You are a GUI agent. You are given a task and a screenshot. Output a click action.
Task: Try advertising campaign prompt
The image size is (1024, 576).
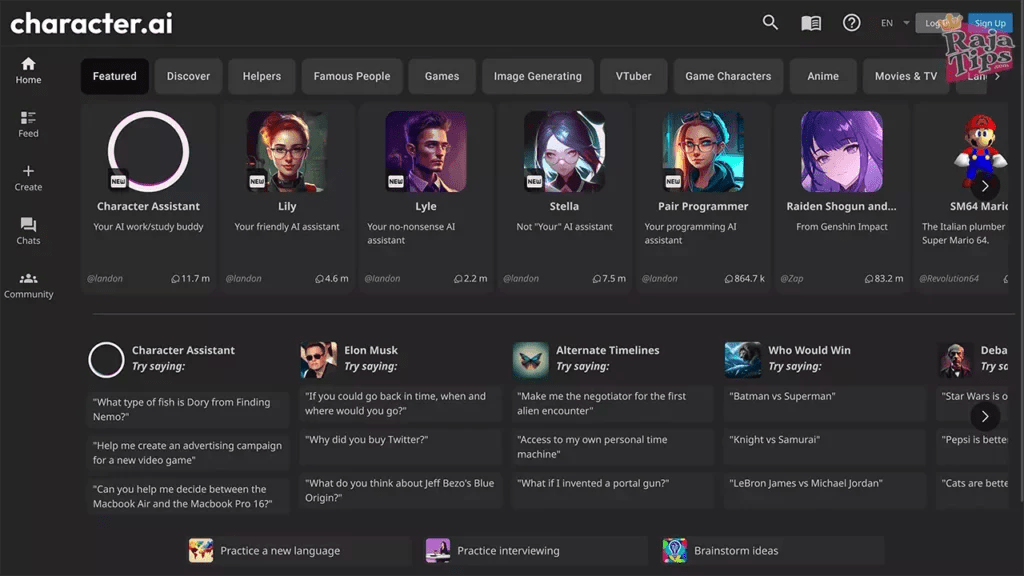click(x=188, y=453)
